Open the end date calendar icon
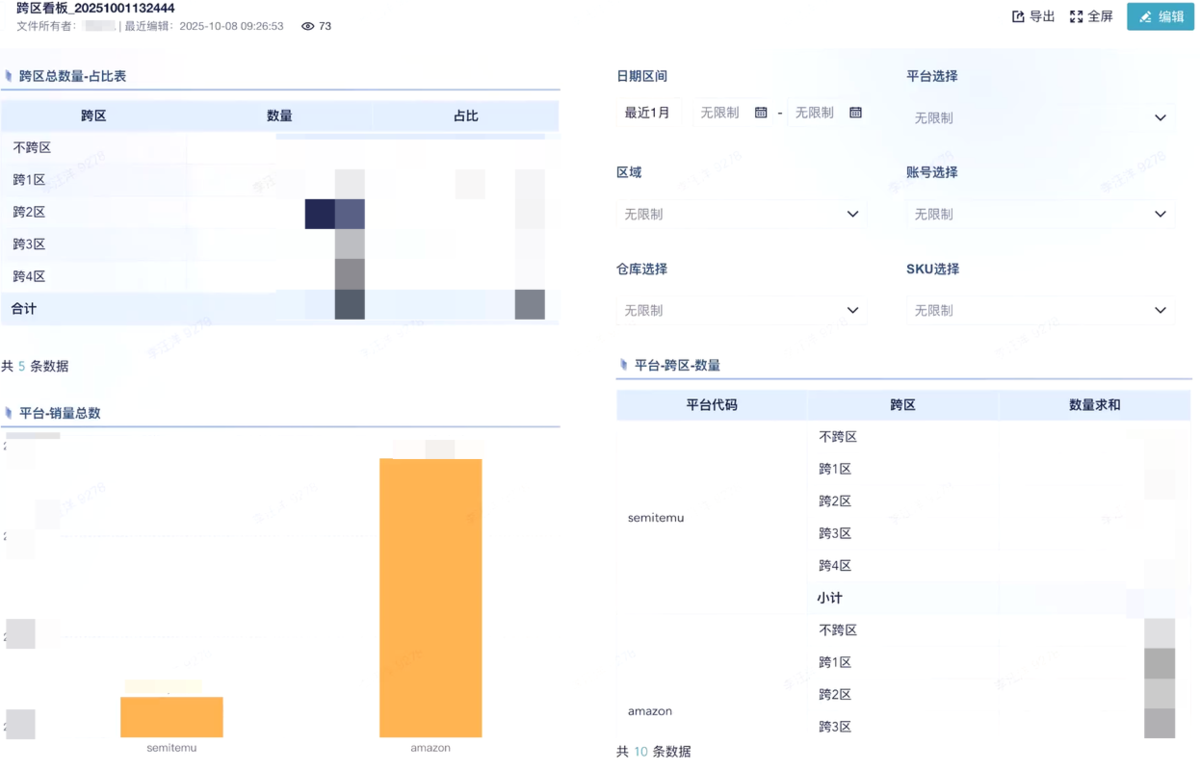 point(855,113)
